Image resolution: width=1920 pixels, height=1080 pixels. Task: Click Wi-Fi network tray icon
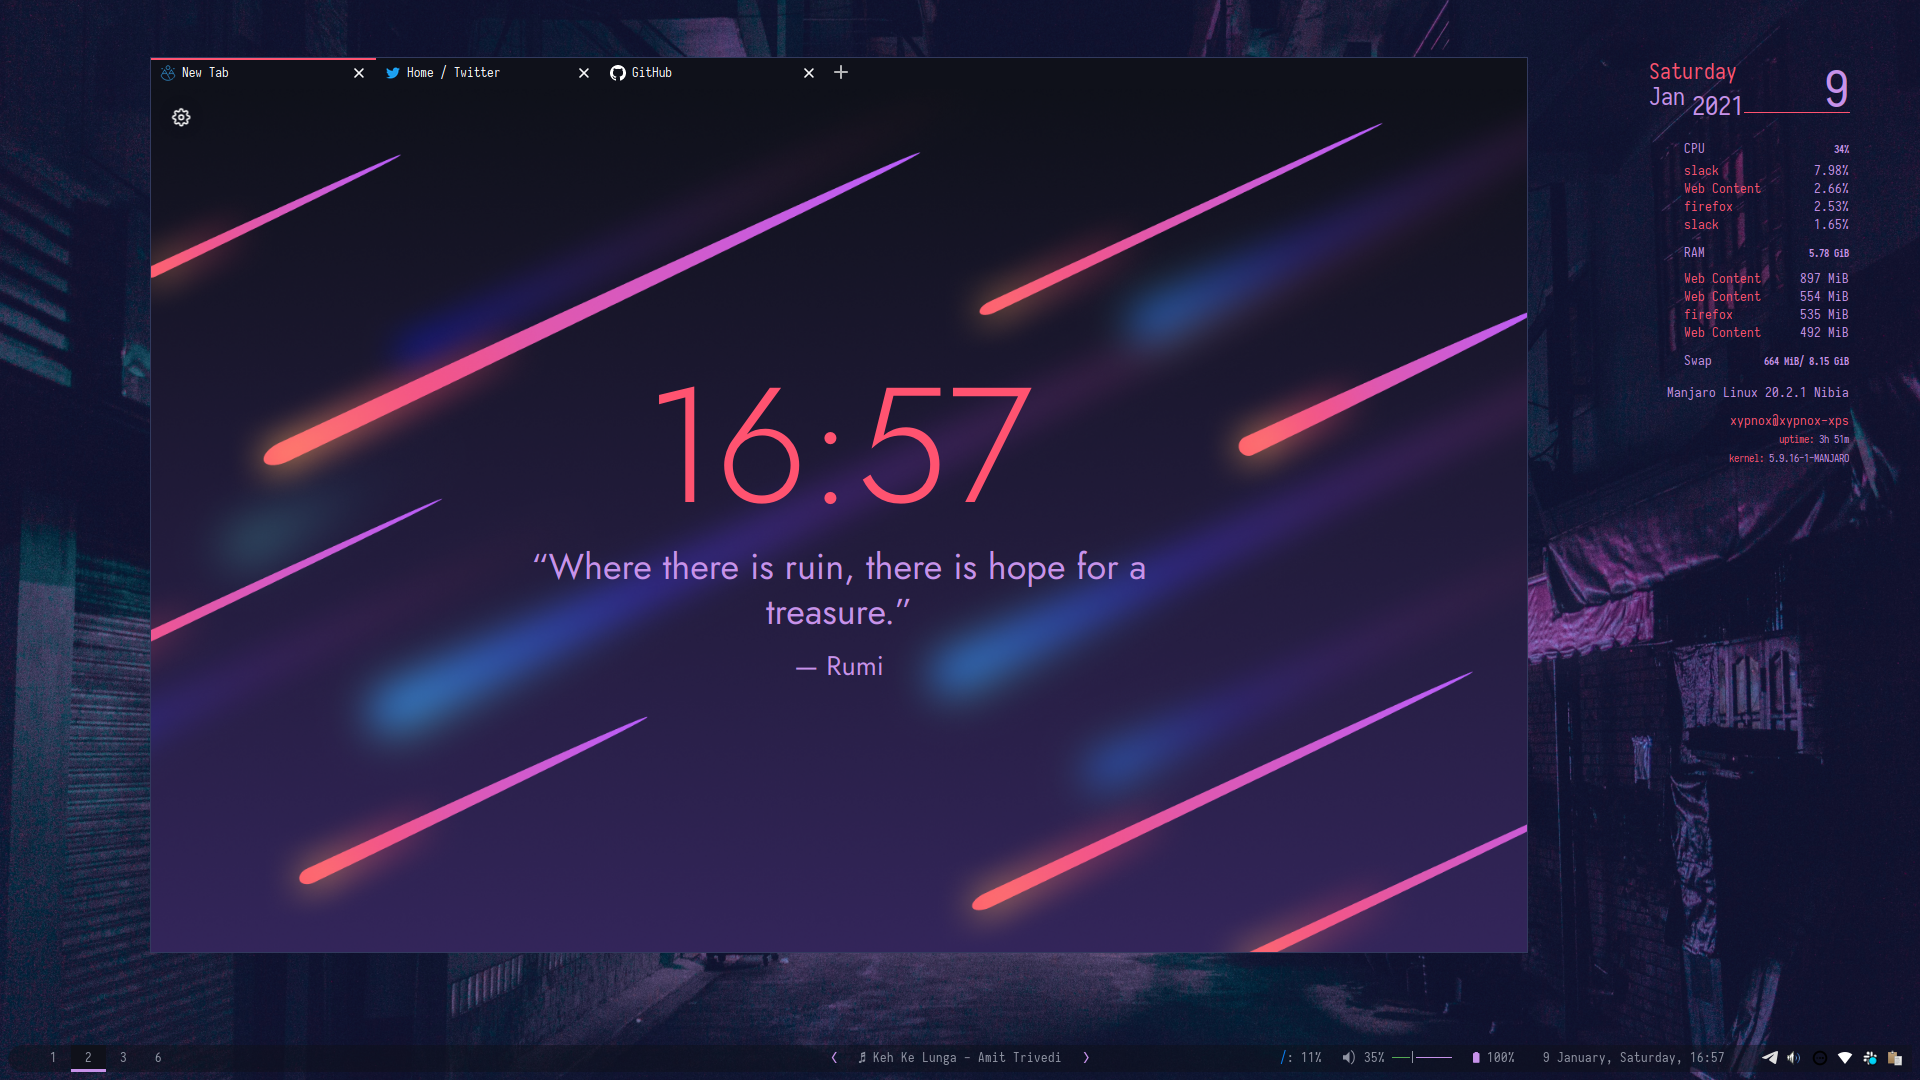1845,1058
